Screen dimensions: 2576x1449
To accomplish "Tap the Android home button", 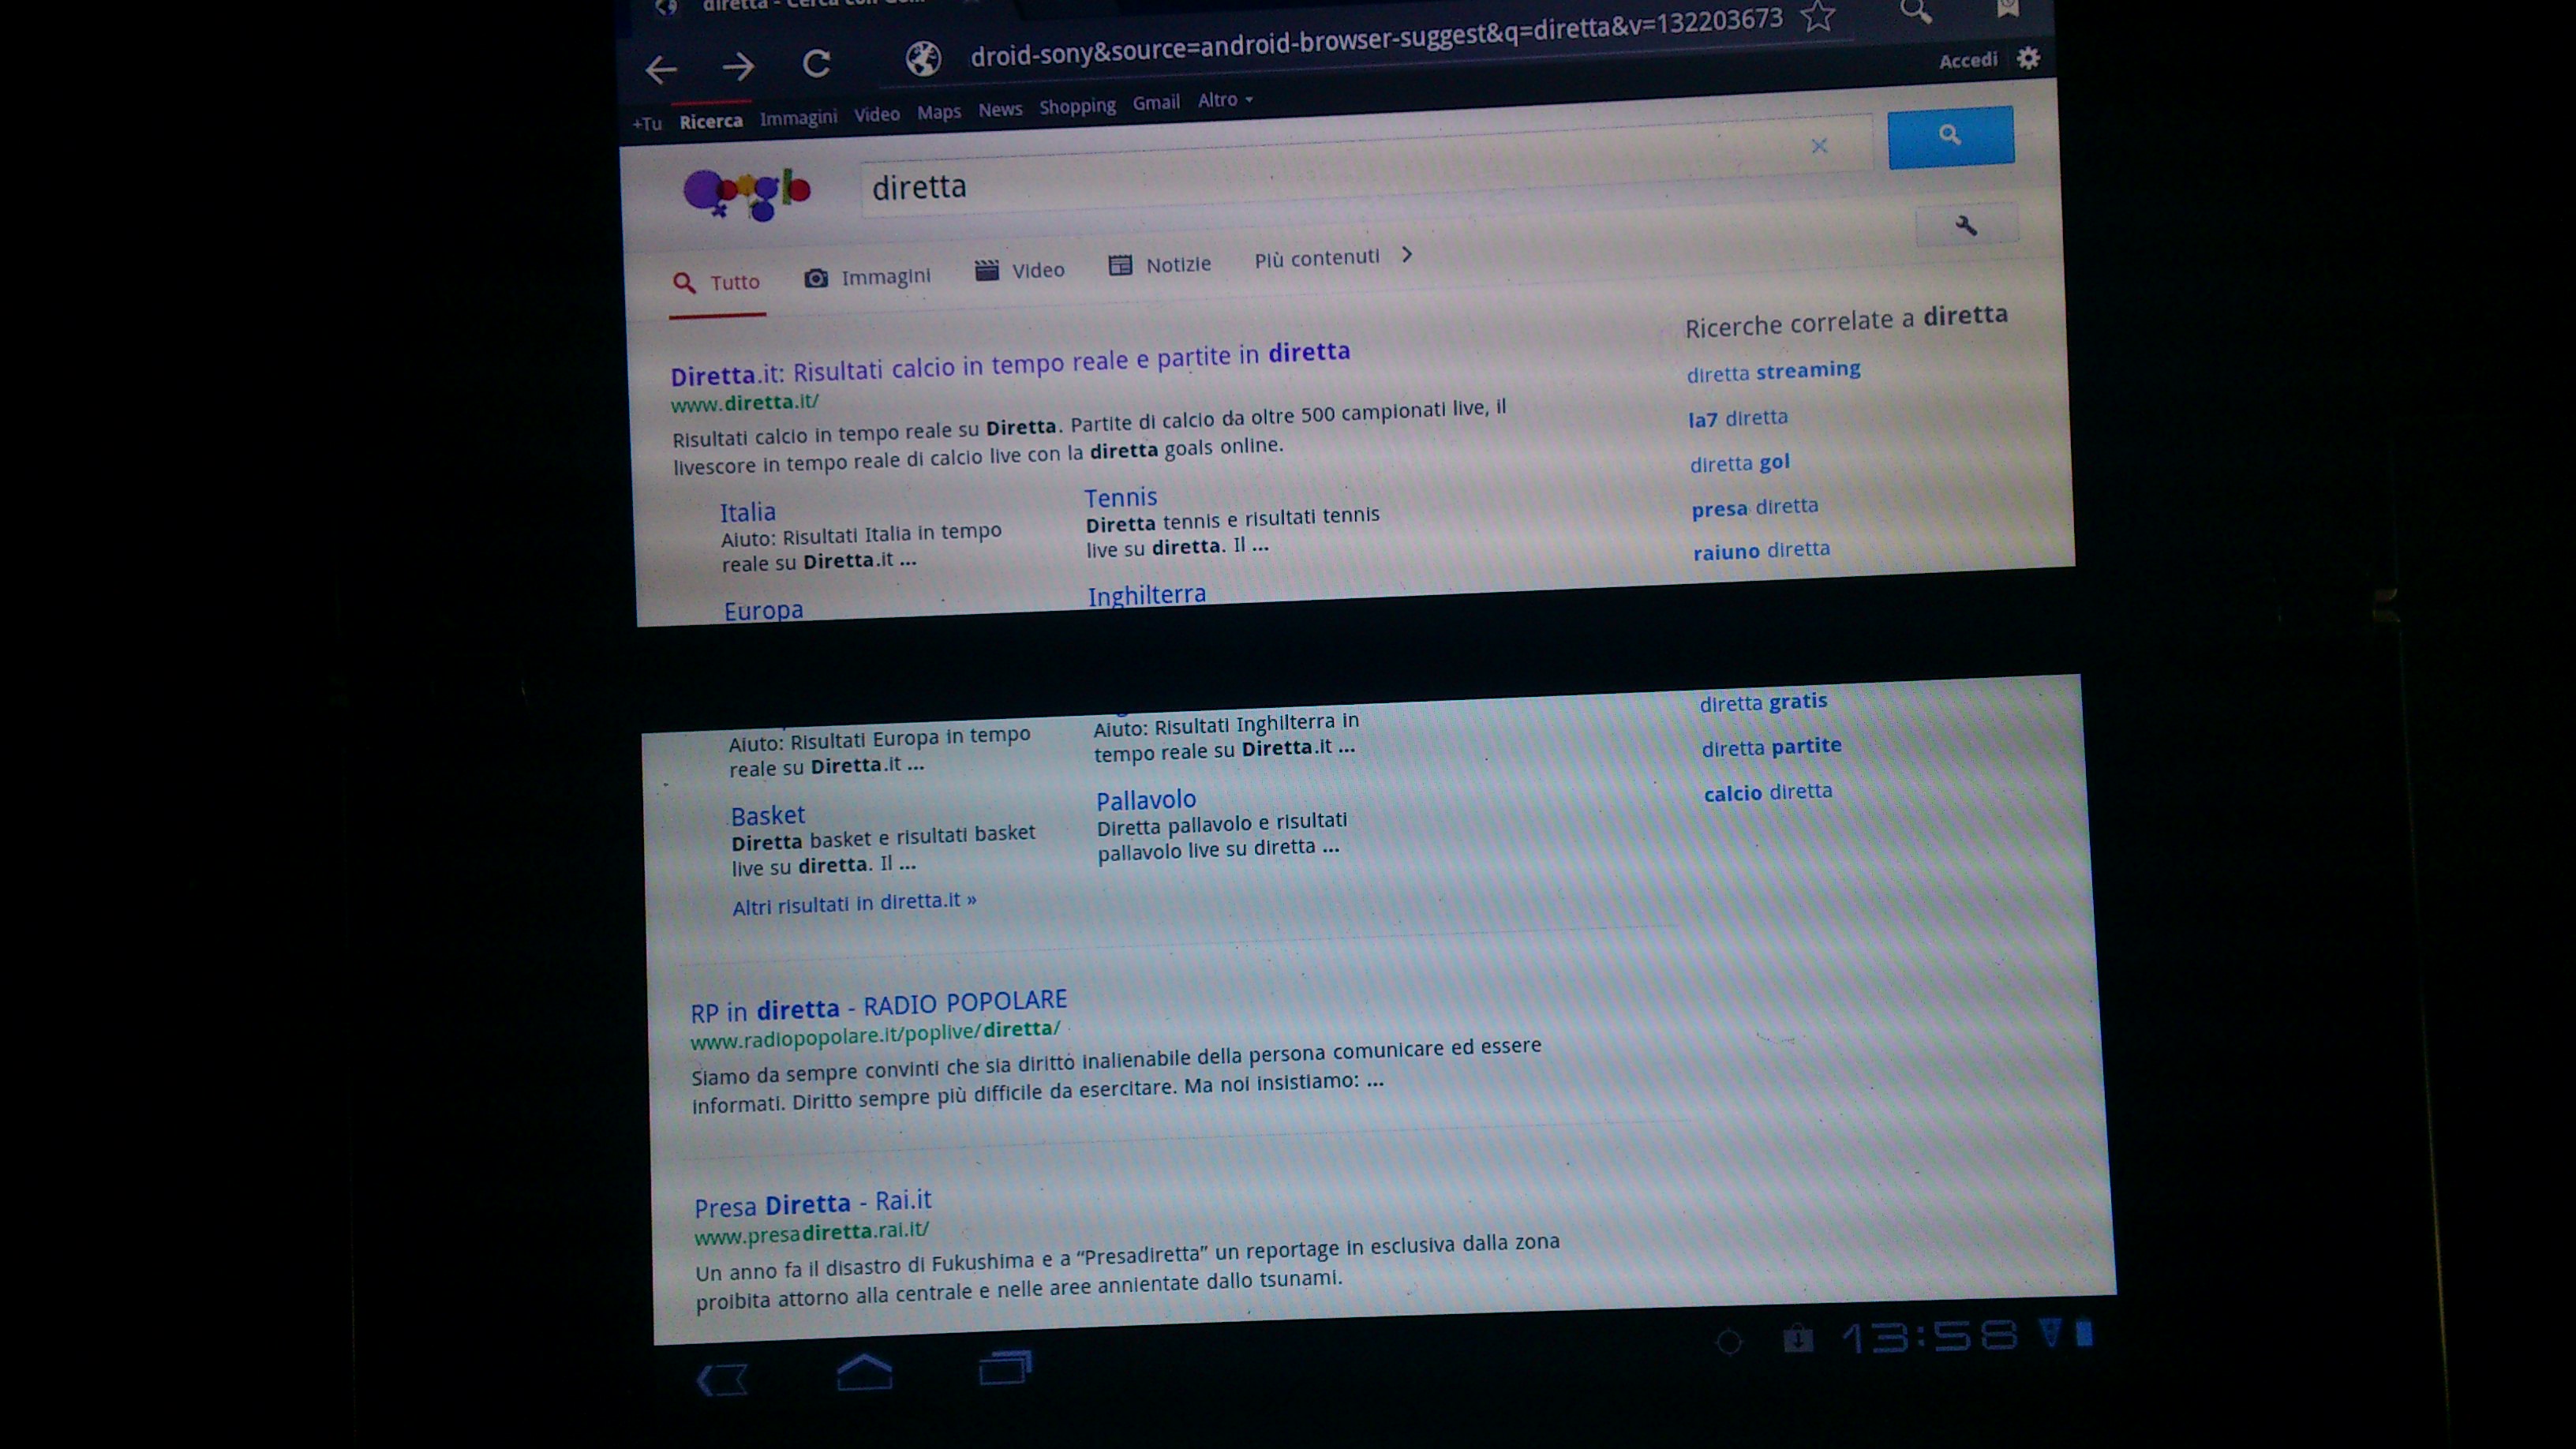I will point(864,1372).
